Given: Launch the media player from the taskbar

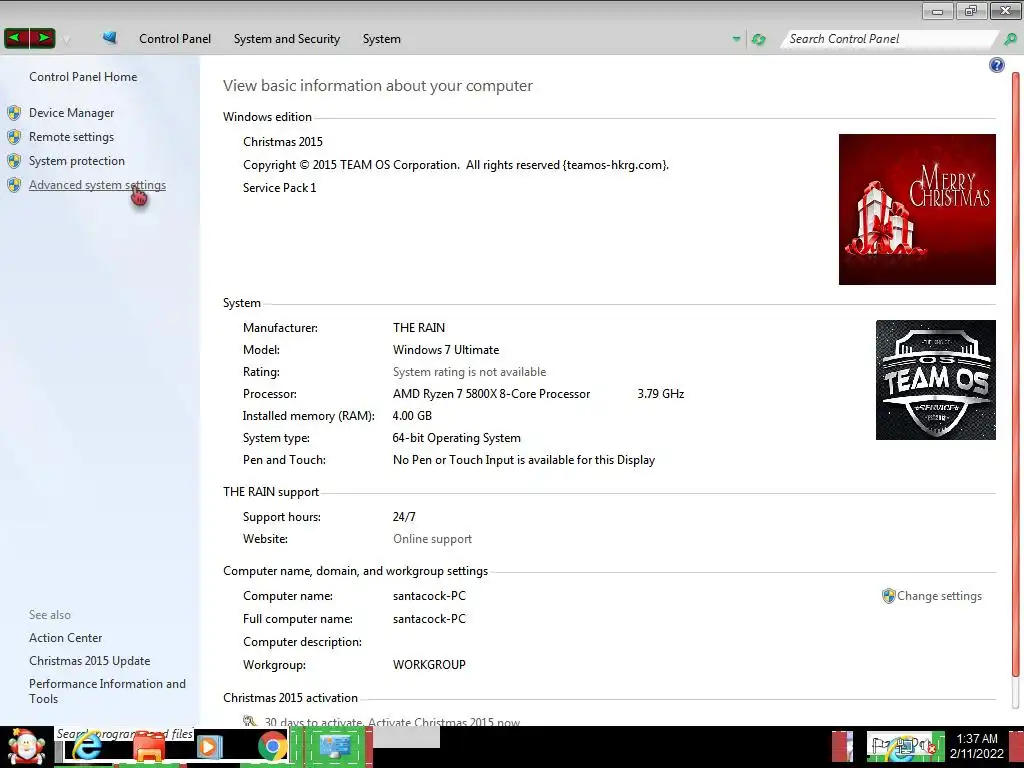Looking at the screenshot, I should [x=210, y=747].
